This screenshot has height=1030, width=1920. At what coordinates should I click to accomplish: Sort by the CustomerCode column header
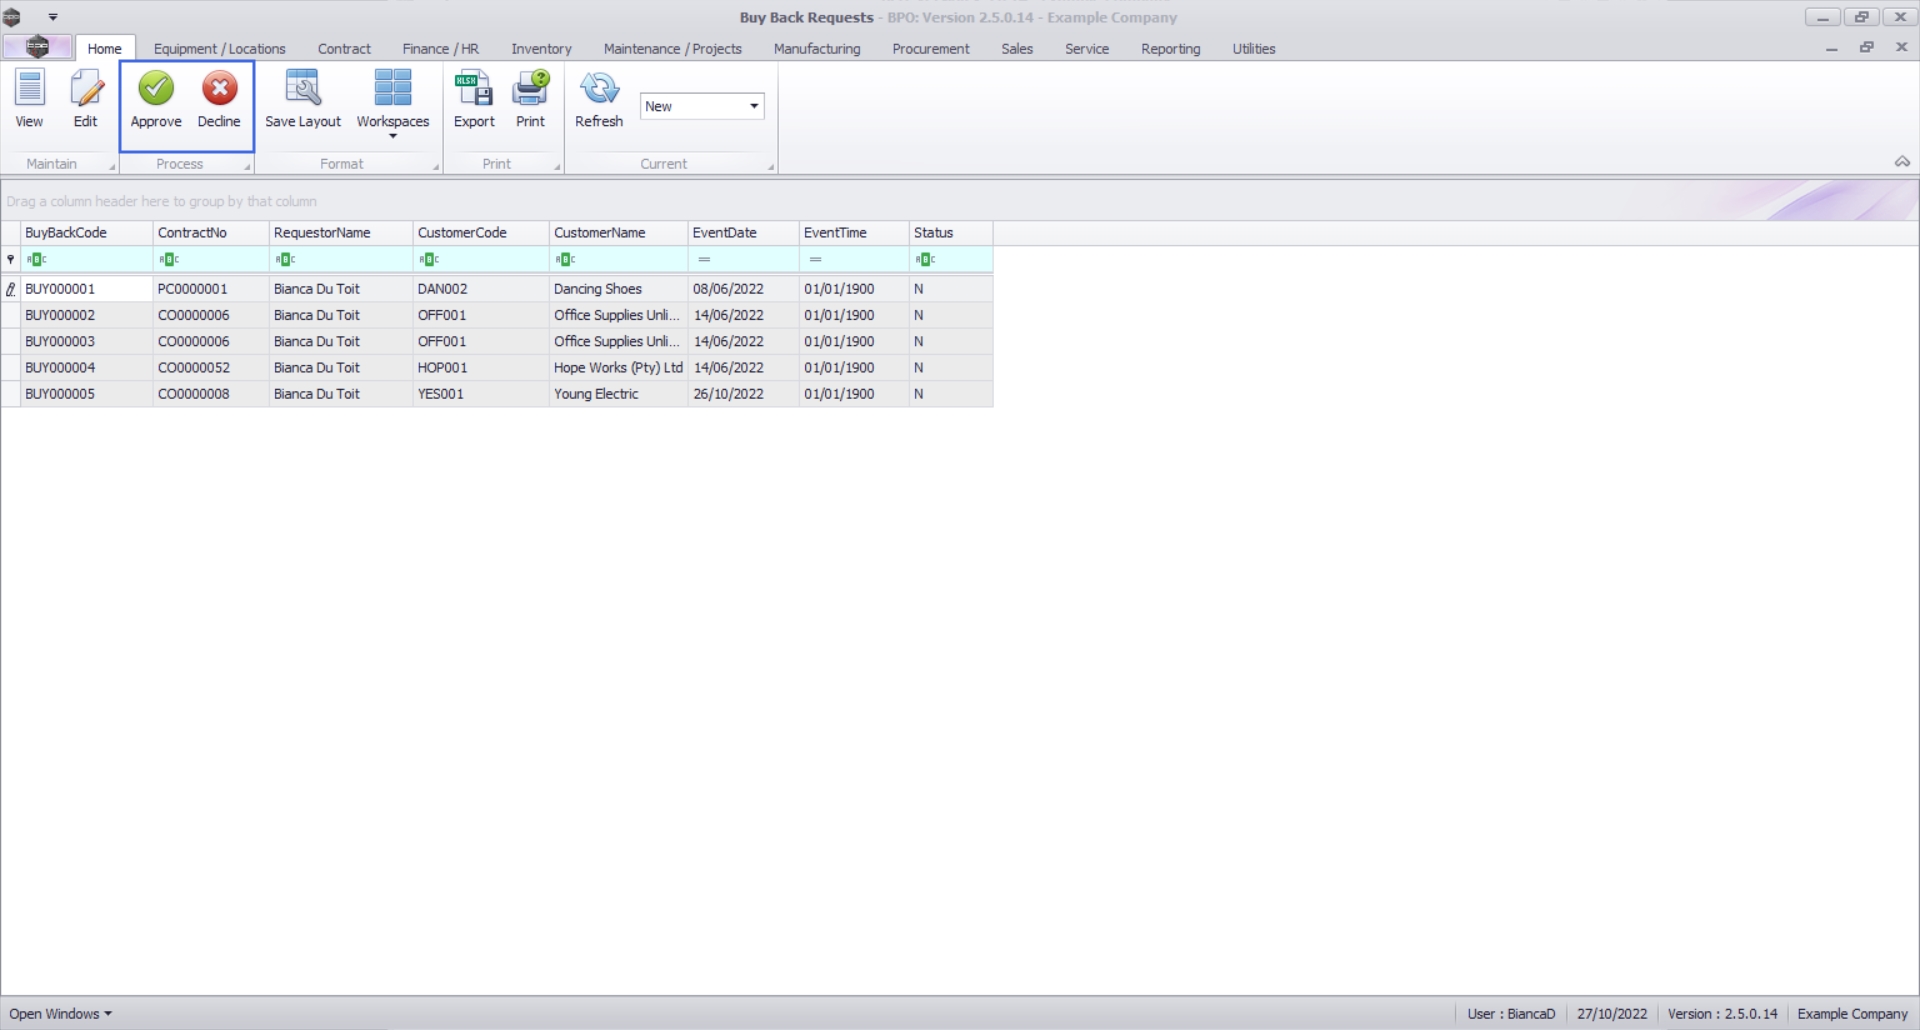(x=481, y=233)
